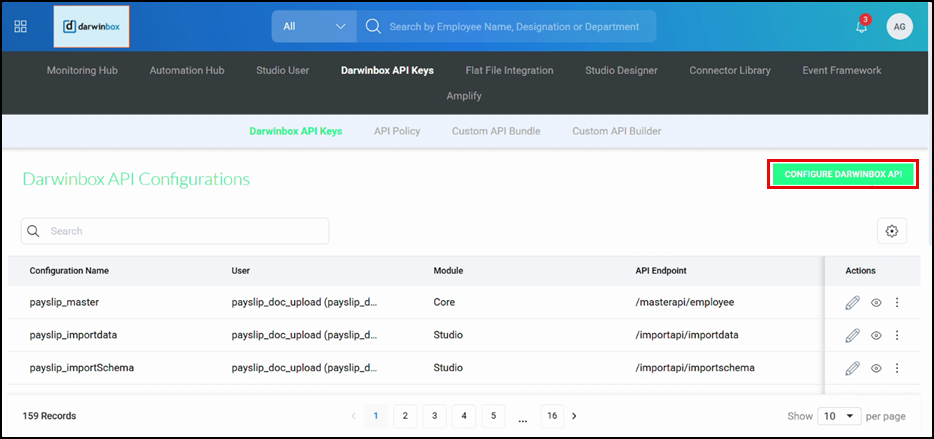Viewport: 934px width, 439px height.
Task: Open more options for payslip_importSchema
Action: 897,368
